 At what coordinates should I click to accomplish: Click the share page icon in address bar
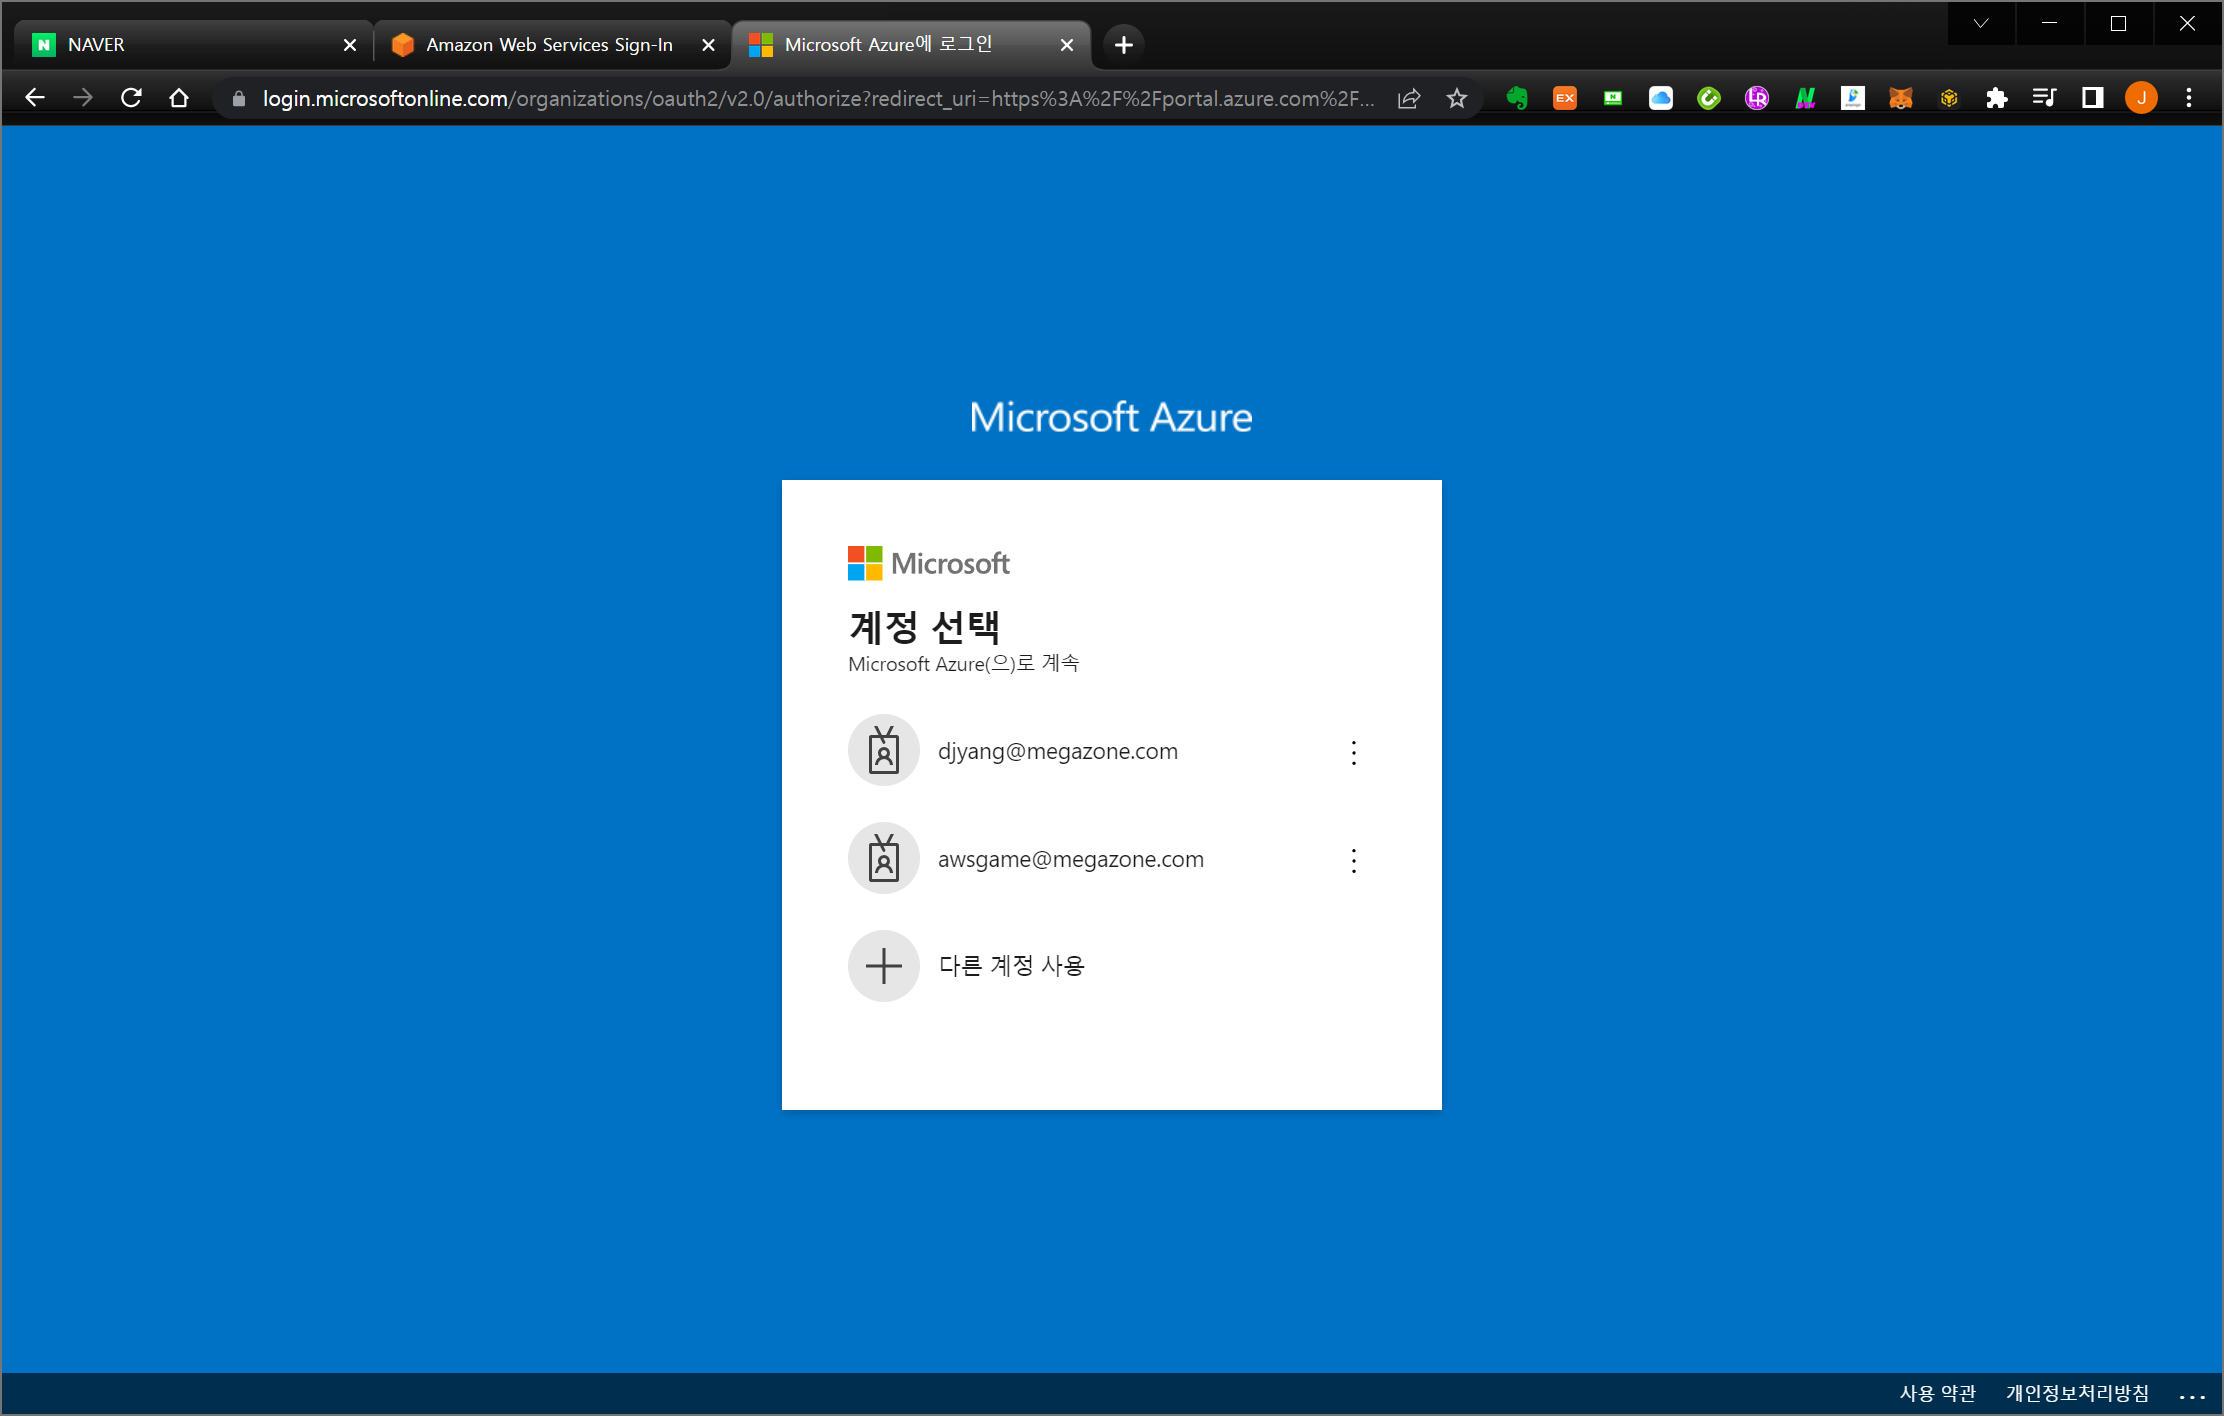(1409, 98)
